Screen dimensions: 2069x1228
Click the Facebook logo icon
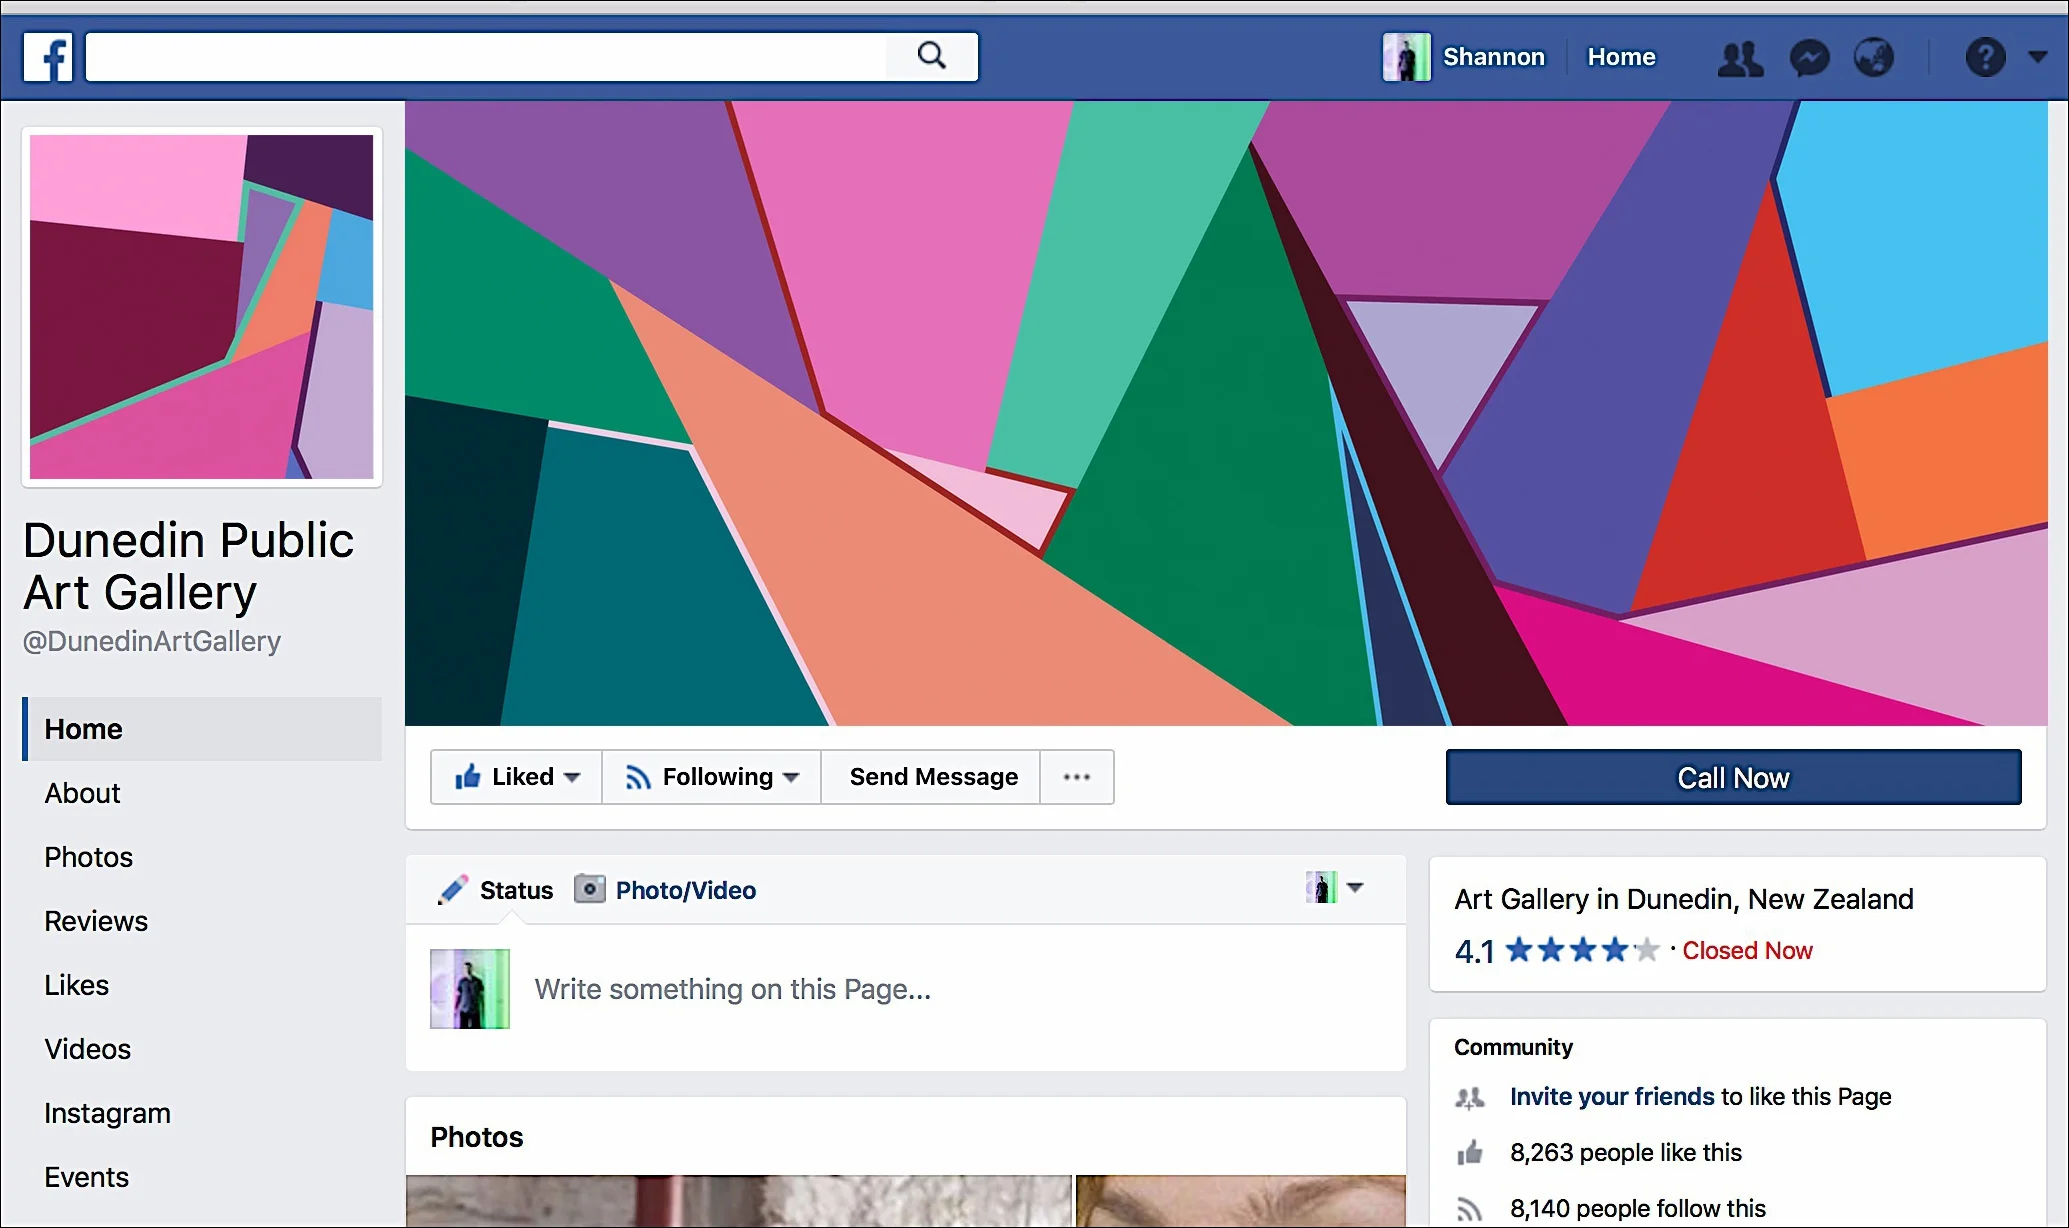48,57
